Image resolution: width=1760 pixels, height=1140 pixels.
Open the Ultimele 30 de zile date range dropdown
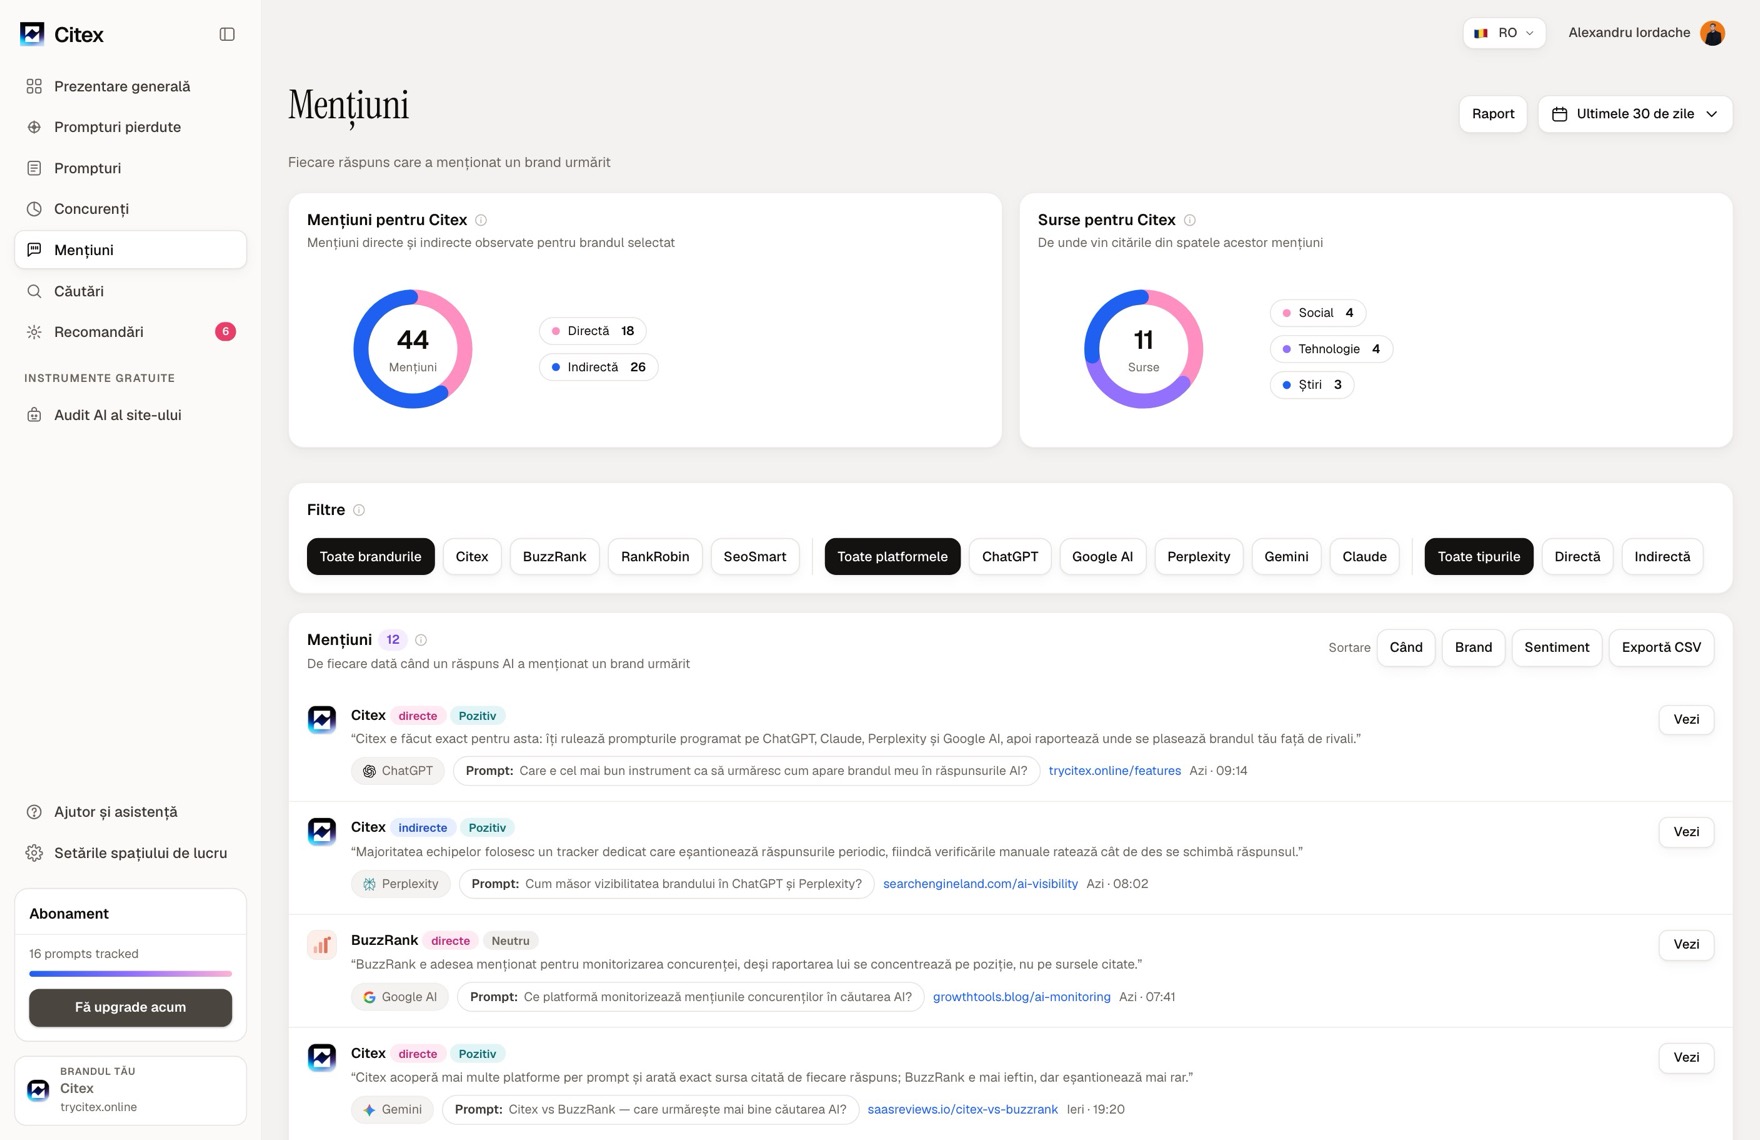(x=1635, y=114)
